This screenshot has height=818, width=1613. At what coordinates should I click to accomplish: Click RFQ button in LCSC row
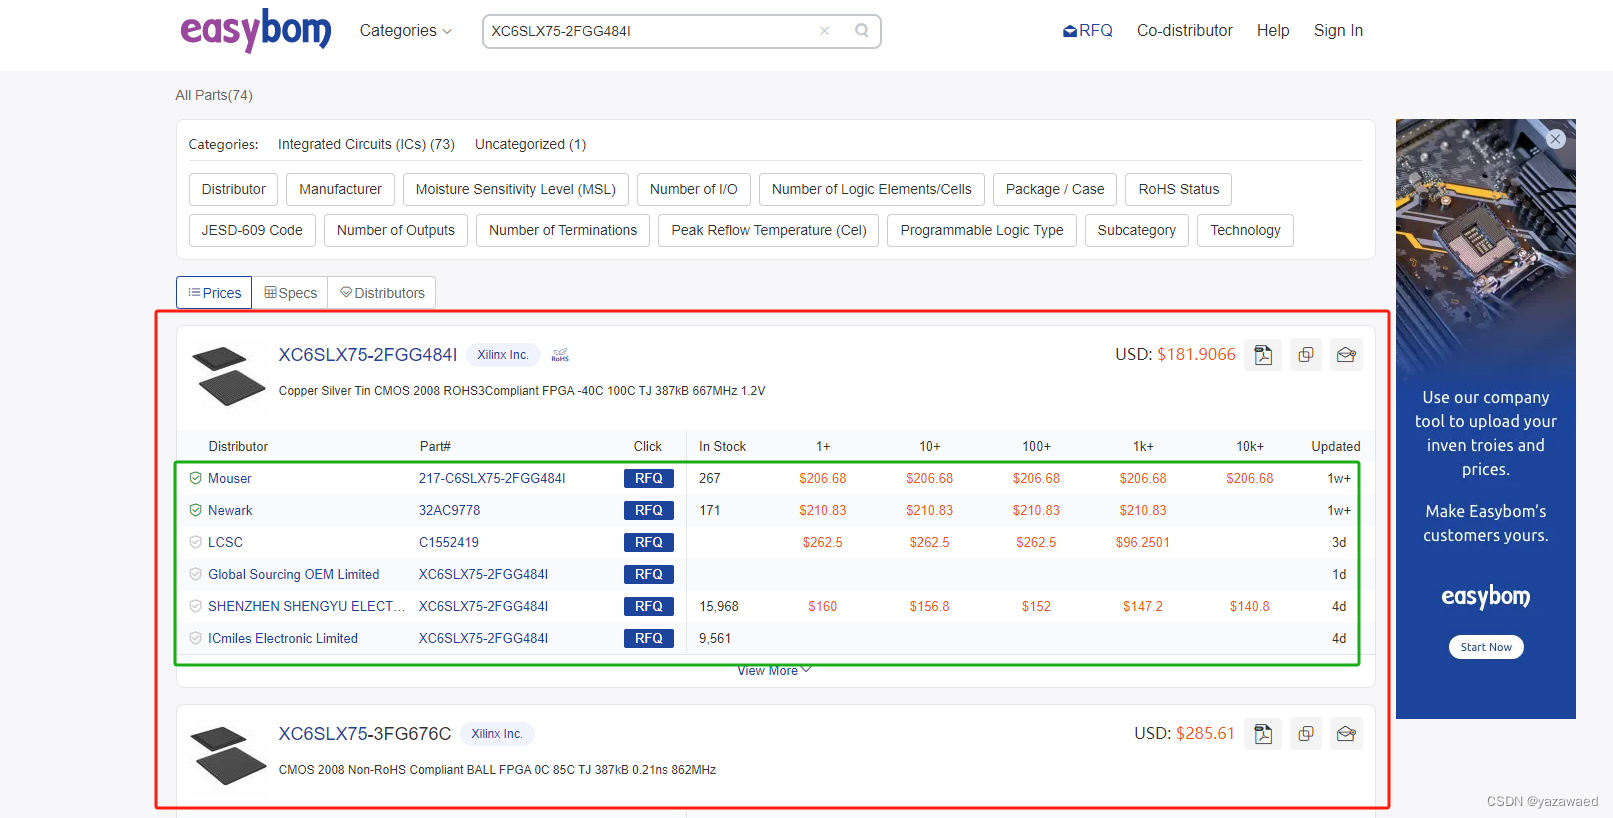tap(648, 542)
